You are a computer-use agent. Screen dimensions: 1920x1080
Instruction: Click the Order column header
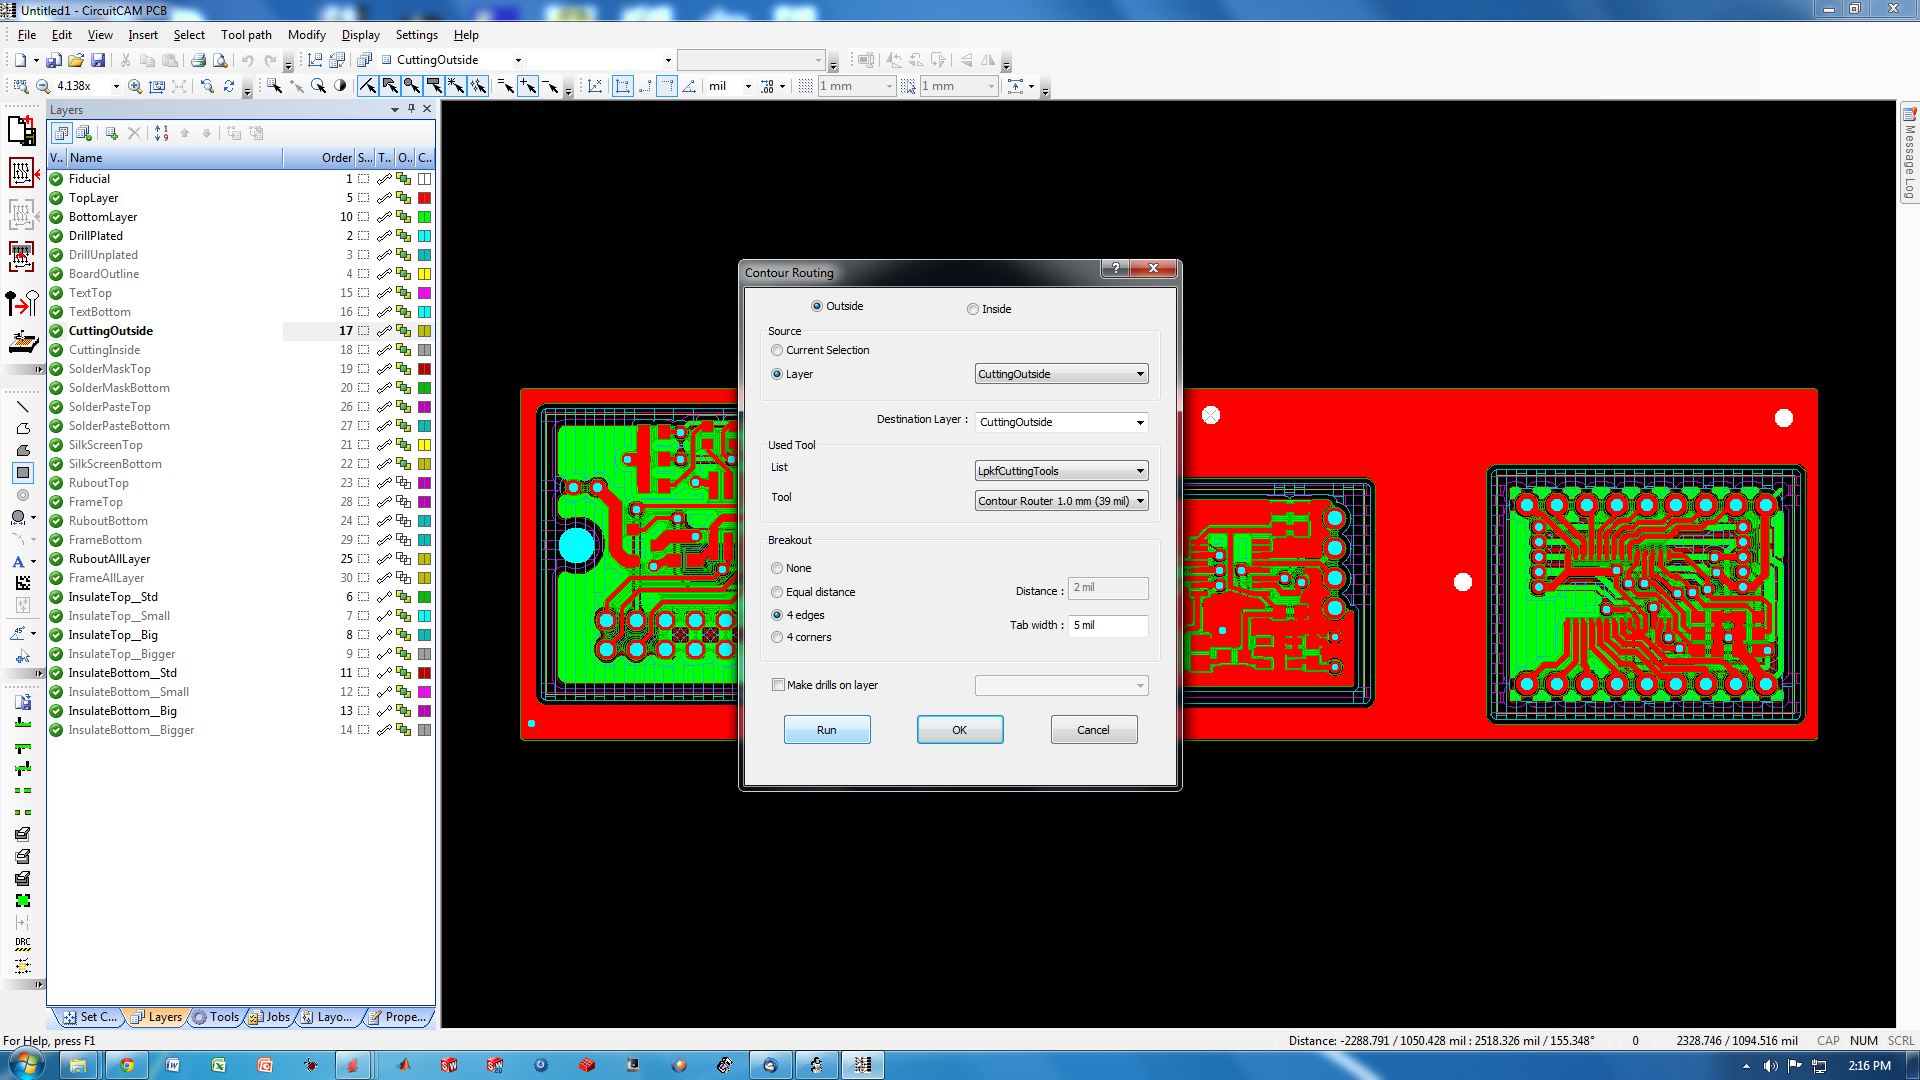[x=318, y=157]
